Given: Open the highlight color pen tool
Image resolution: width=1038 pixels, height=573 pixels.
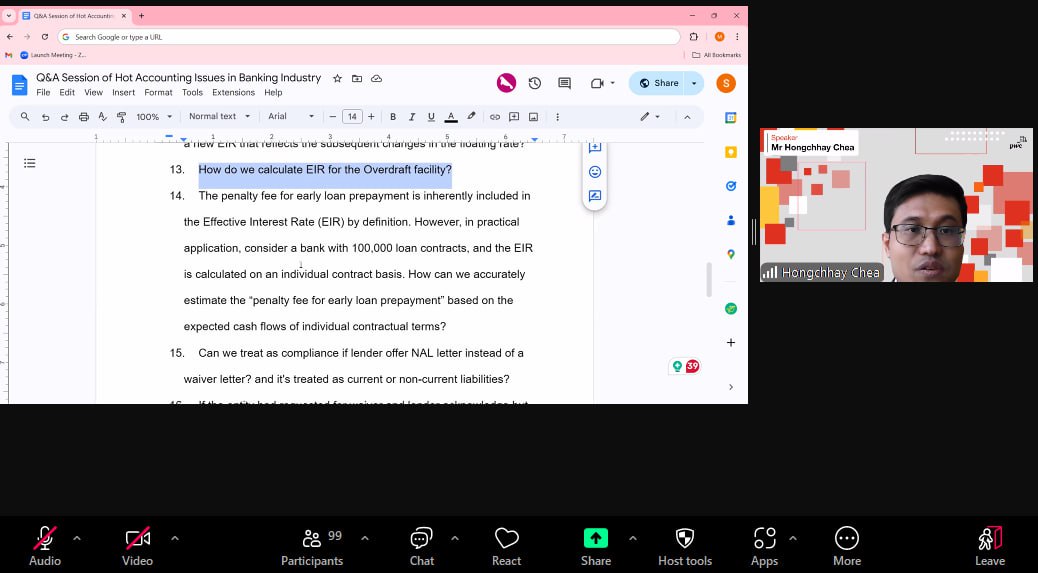Looking at the screenshot, I should [x=471, y=116].
